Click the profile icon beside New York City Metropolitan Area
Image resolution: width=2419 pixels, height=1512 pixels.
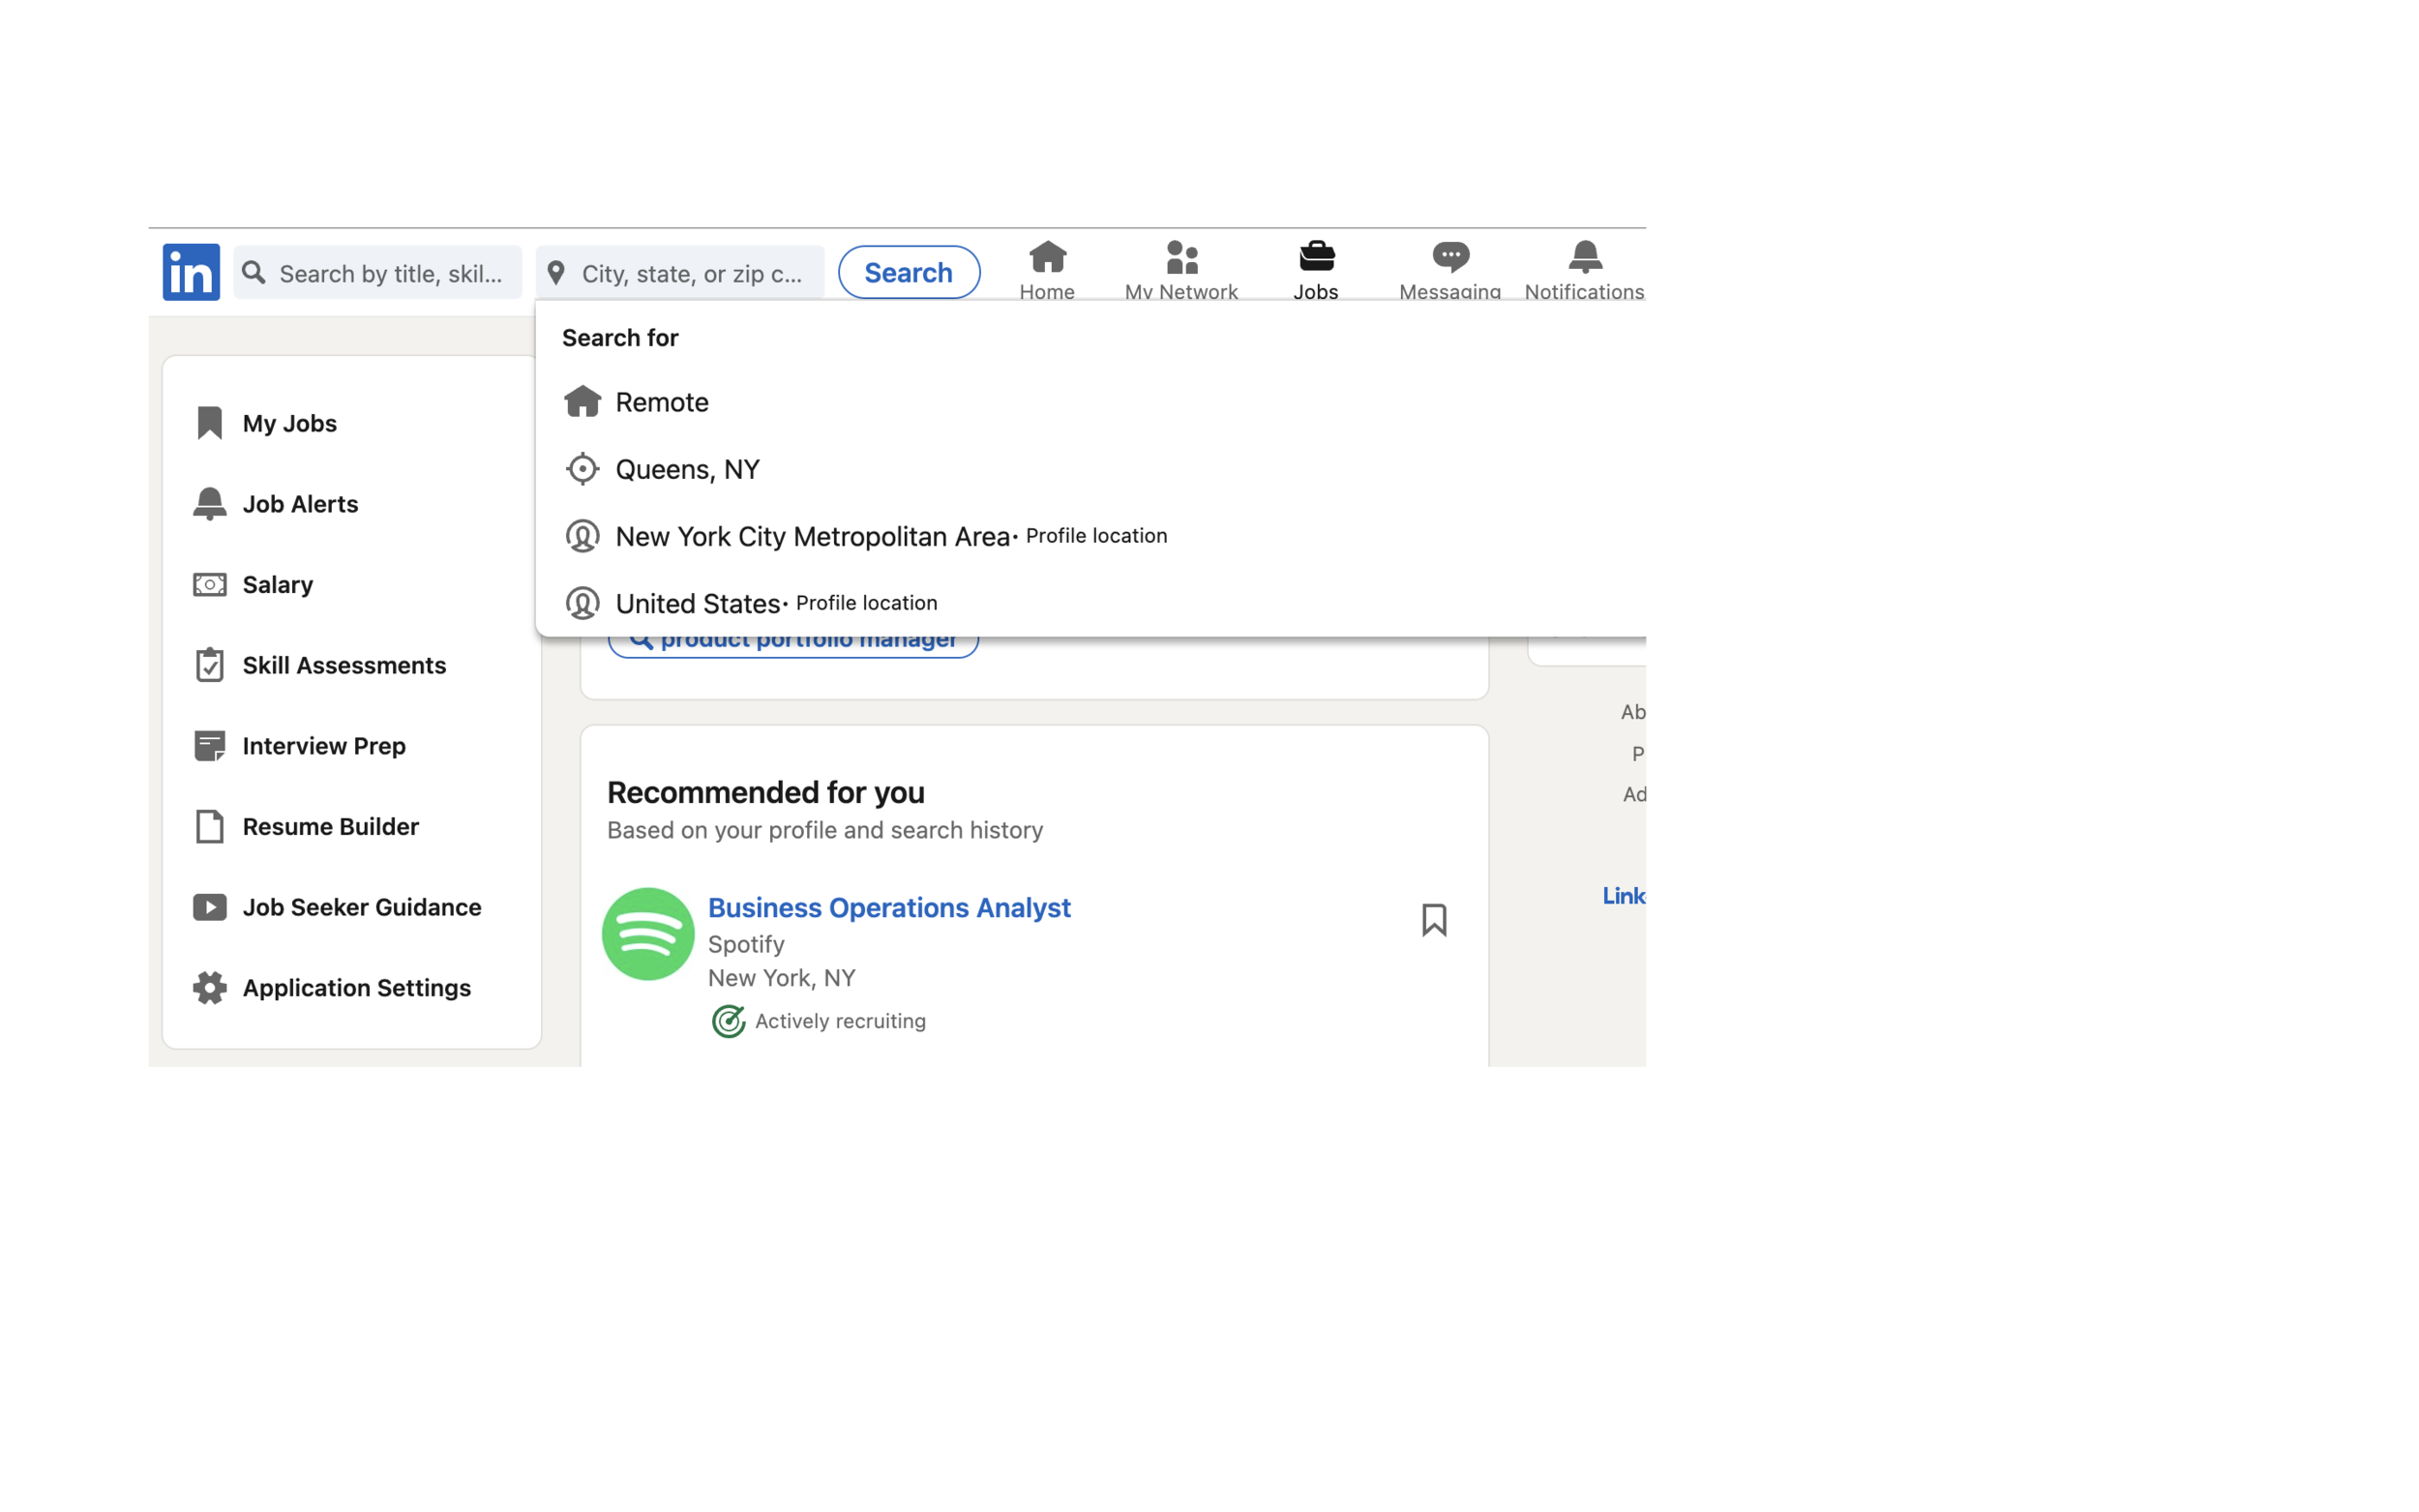click(582, 536)
